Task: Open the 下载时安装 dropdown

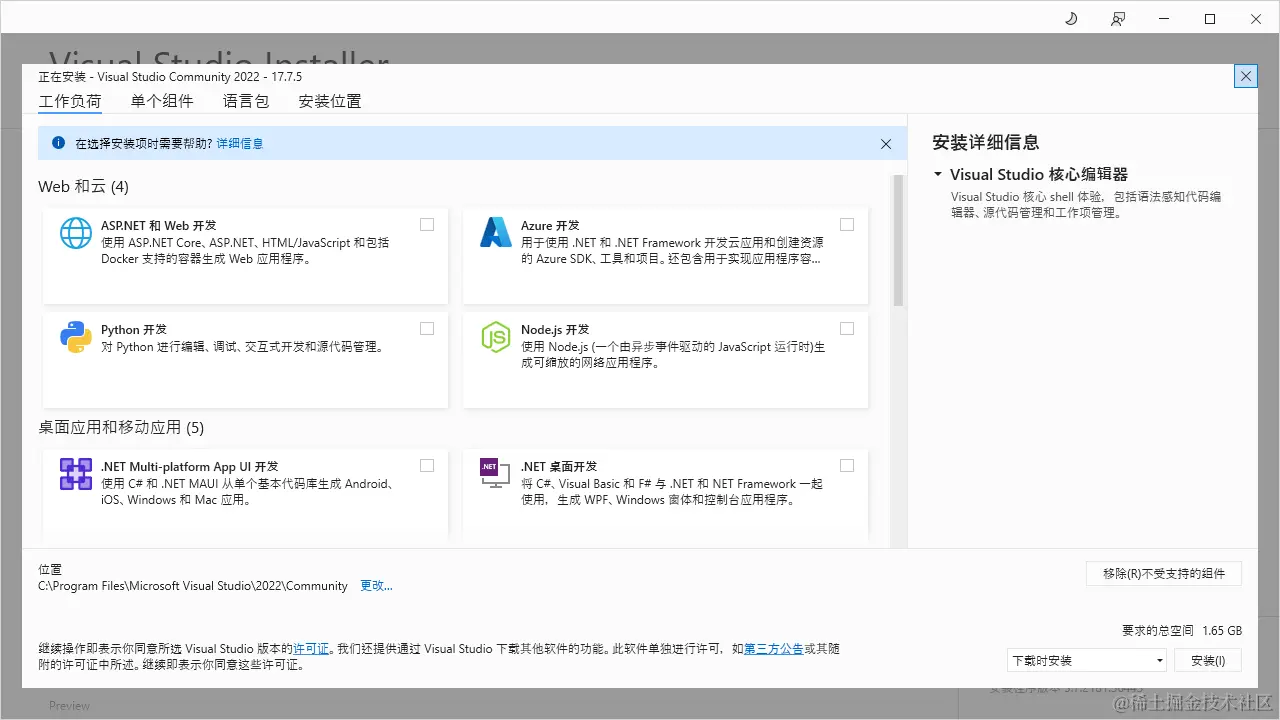Action: 1087,660
